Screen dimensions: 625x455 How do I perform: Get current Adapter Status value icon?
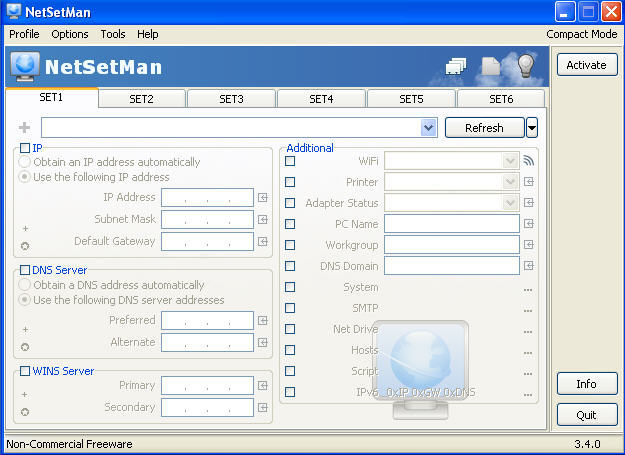coord(529,203)
